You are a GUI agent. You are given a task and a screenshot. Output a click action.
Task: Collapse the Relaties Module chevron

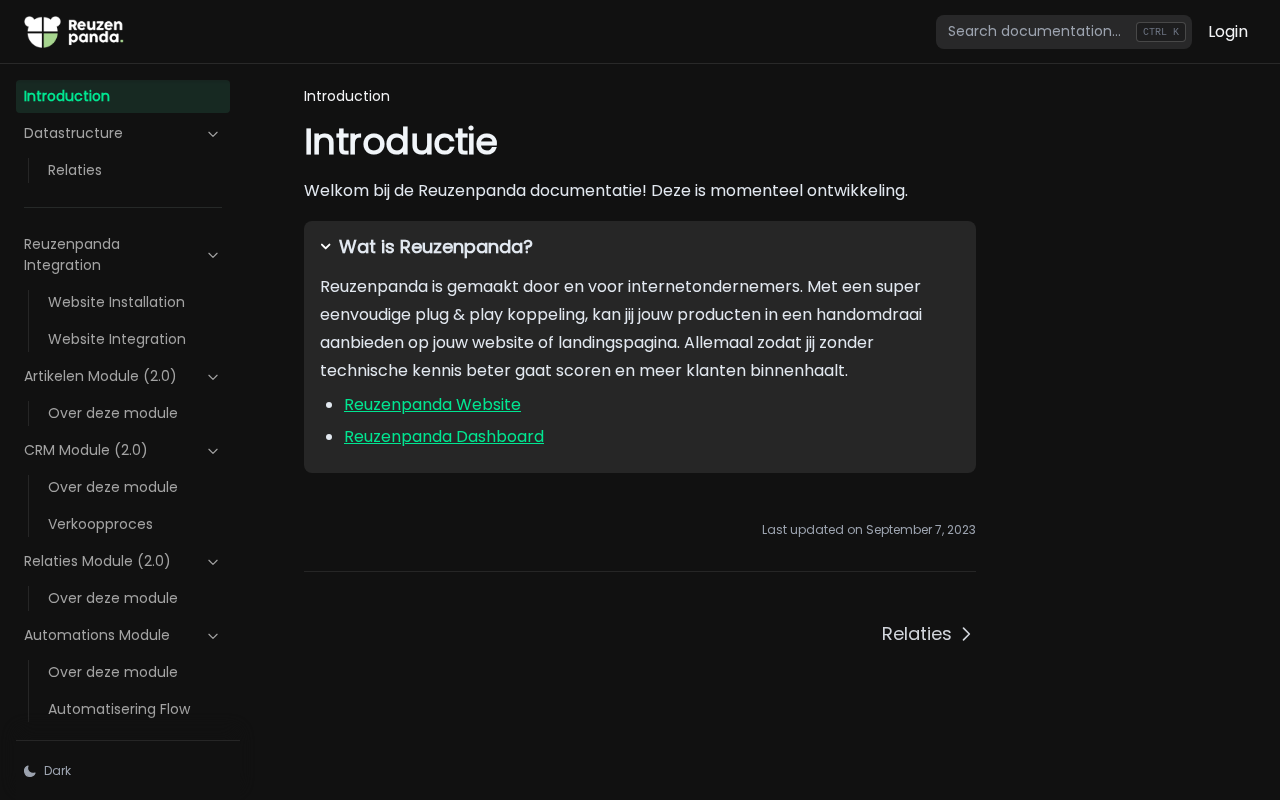point(213,562)
